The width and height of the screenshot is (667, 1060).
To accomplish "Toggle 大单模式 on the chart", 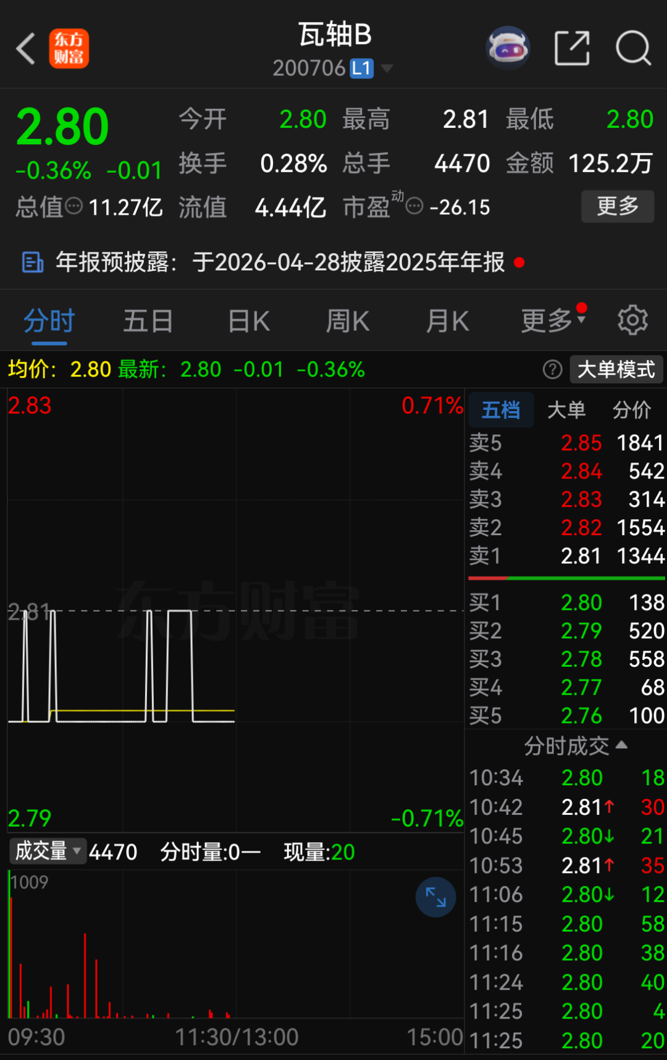I will (x=616, y=369).
